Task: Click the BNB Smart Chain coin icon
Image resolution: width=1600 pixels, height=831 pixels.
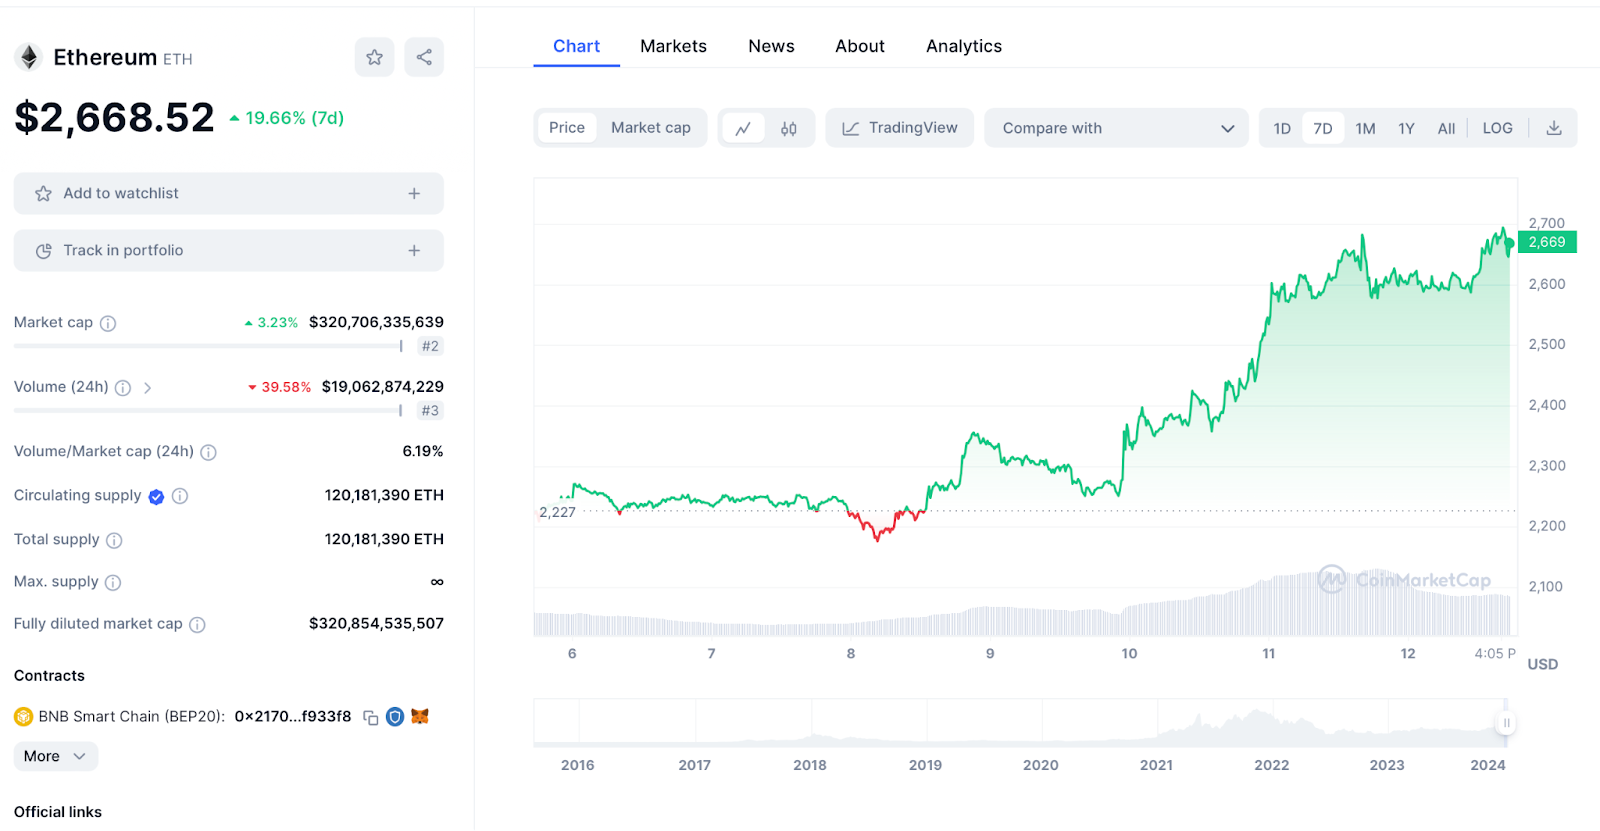Action: point(23,717)
